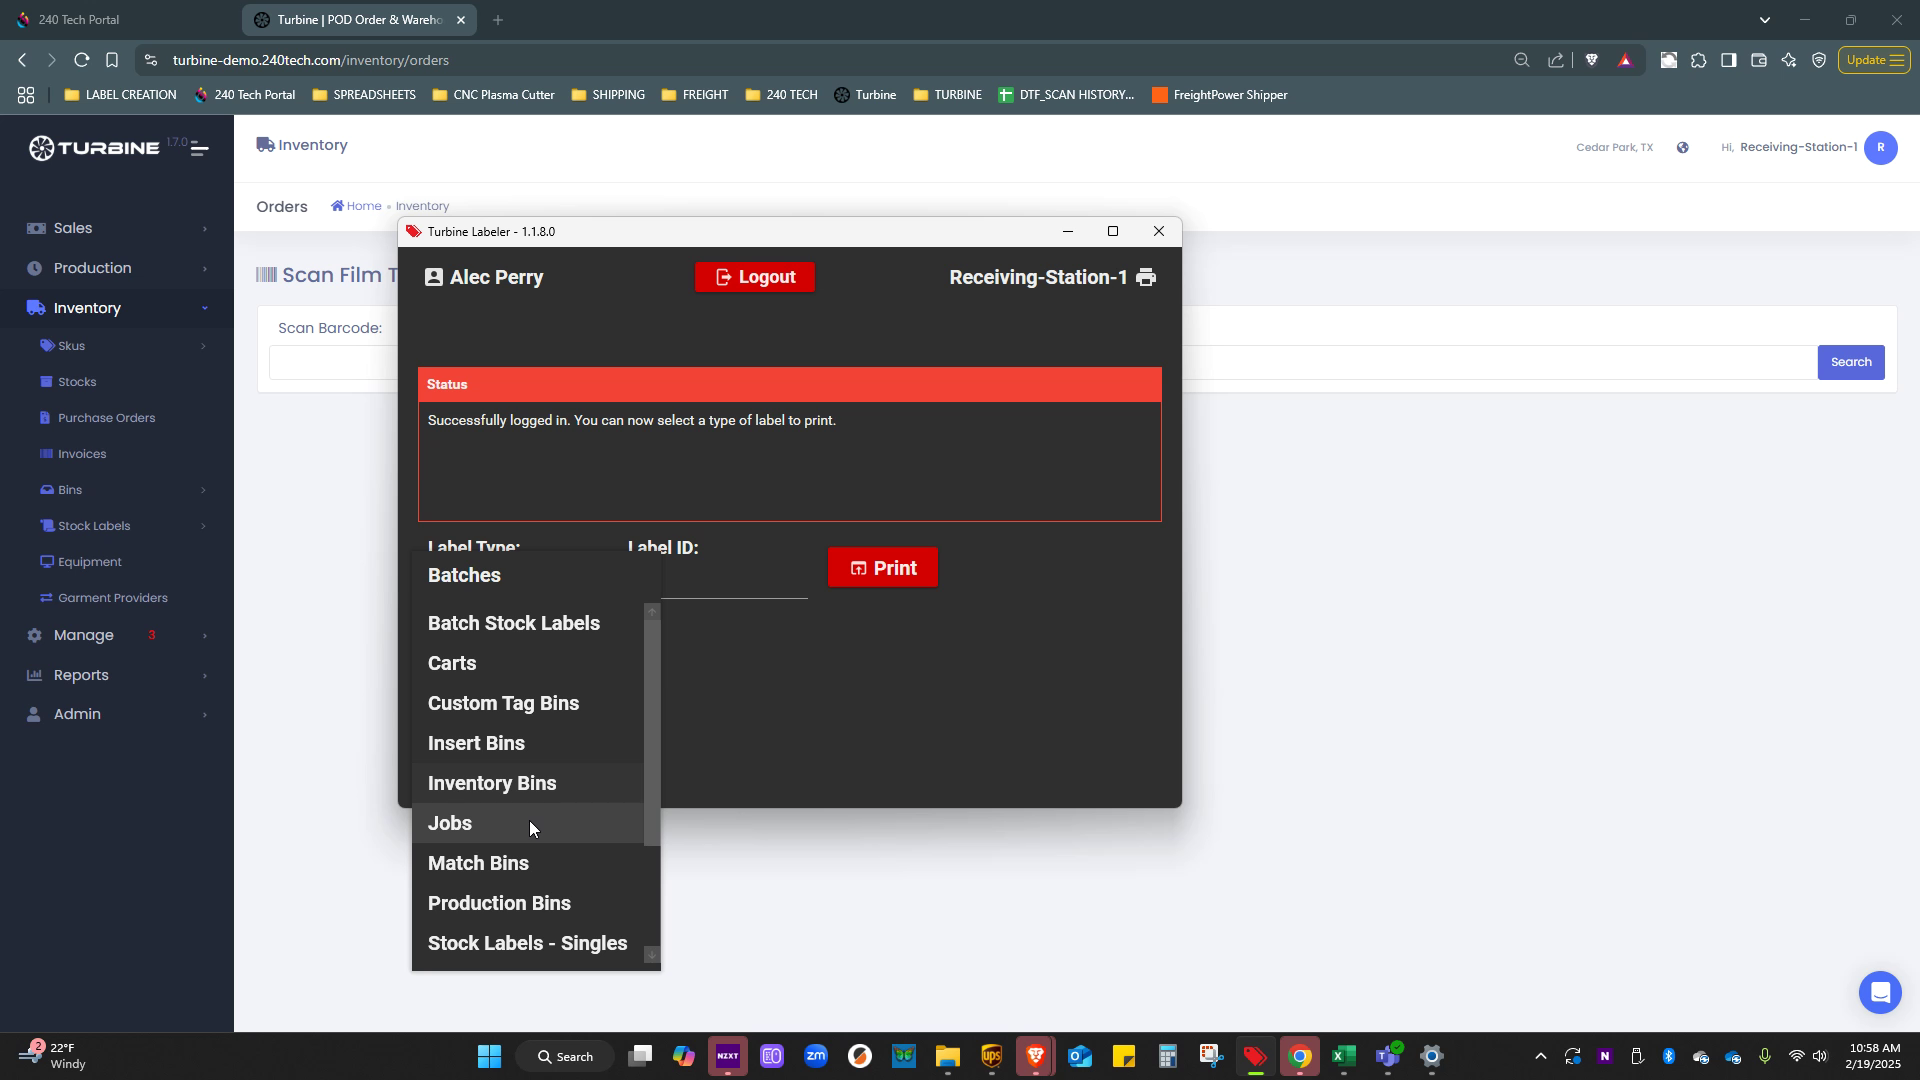Pick Stock Labels - Singles option
Viewport: 1920px width, 1080px height.
(527, 943)
